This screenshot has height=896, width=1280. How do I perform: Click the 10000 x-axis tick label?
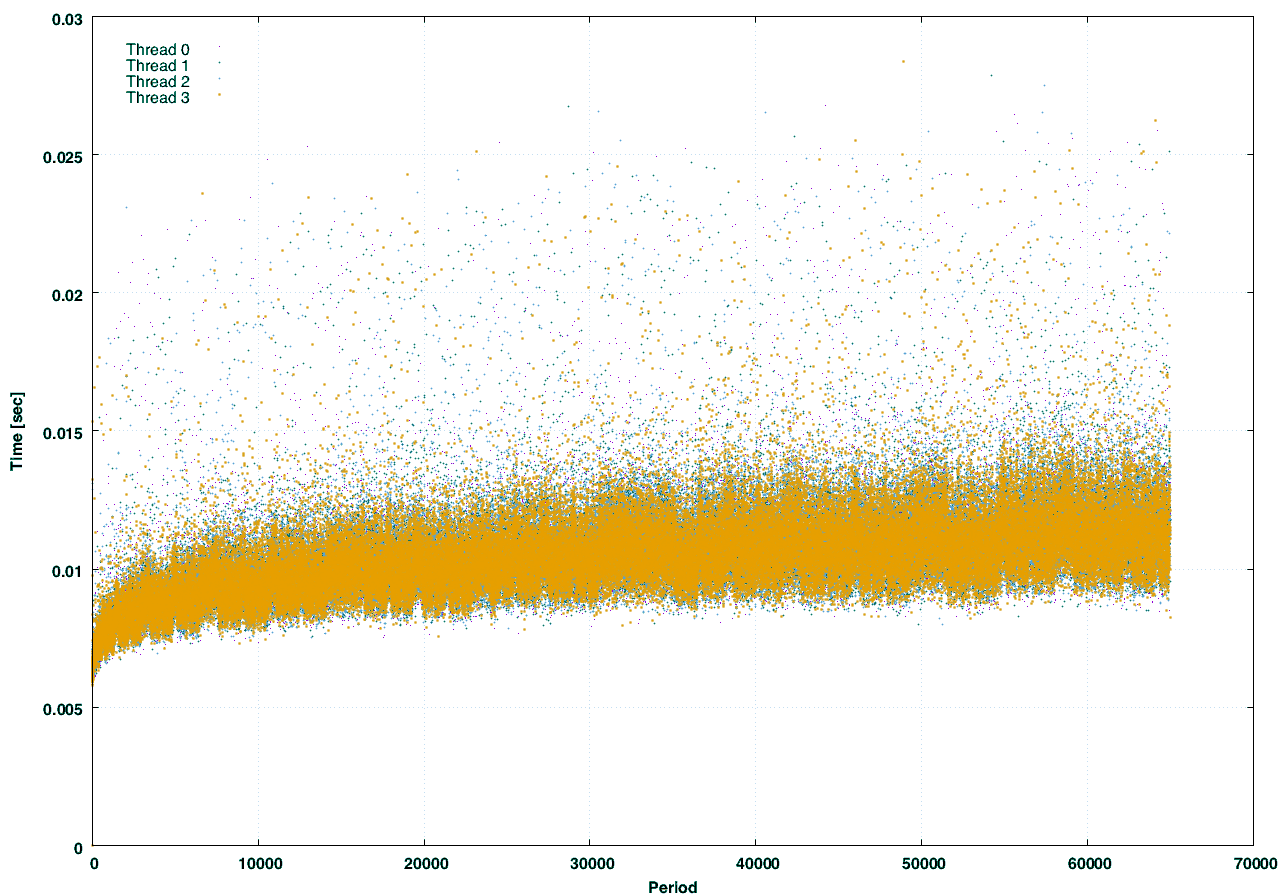[x=258, y=863]
